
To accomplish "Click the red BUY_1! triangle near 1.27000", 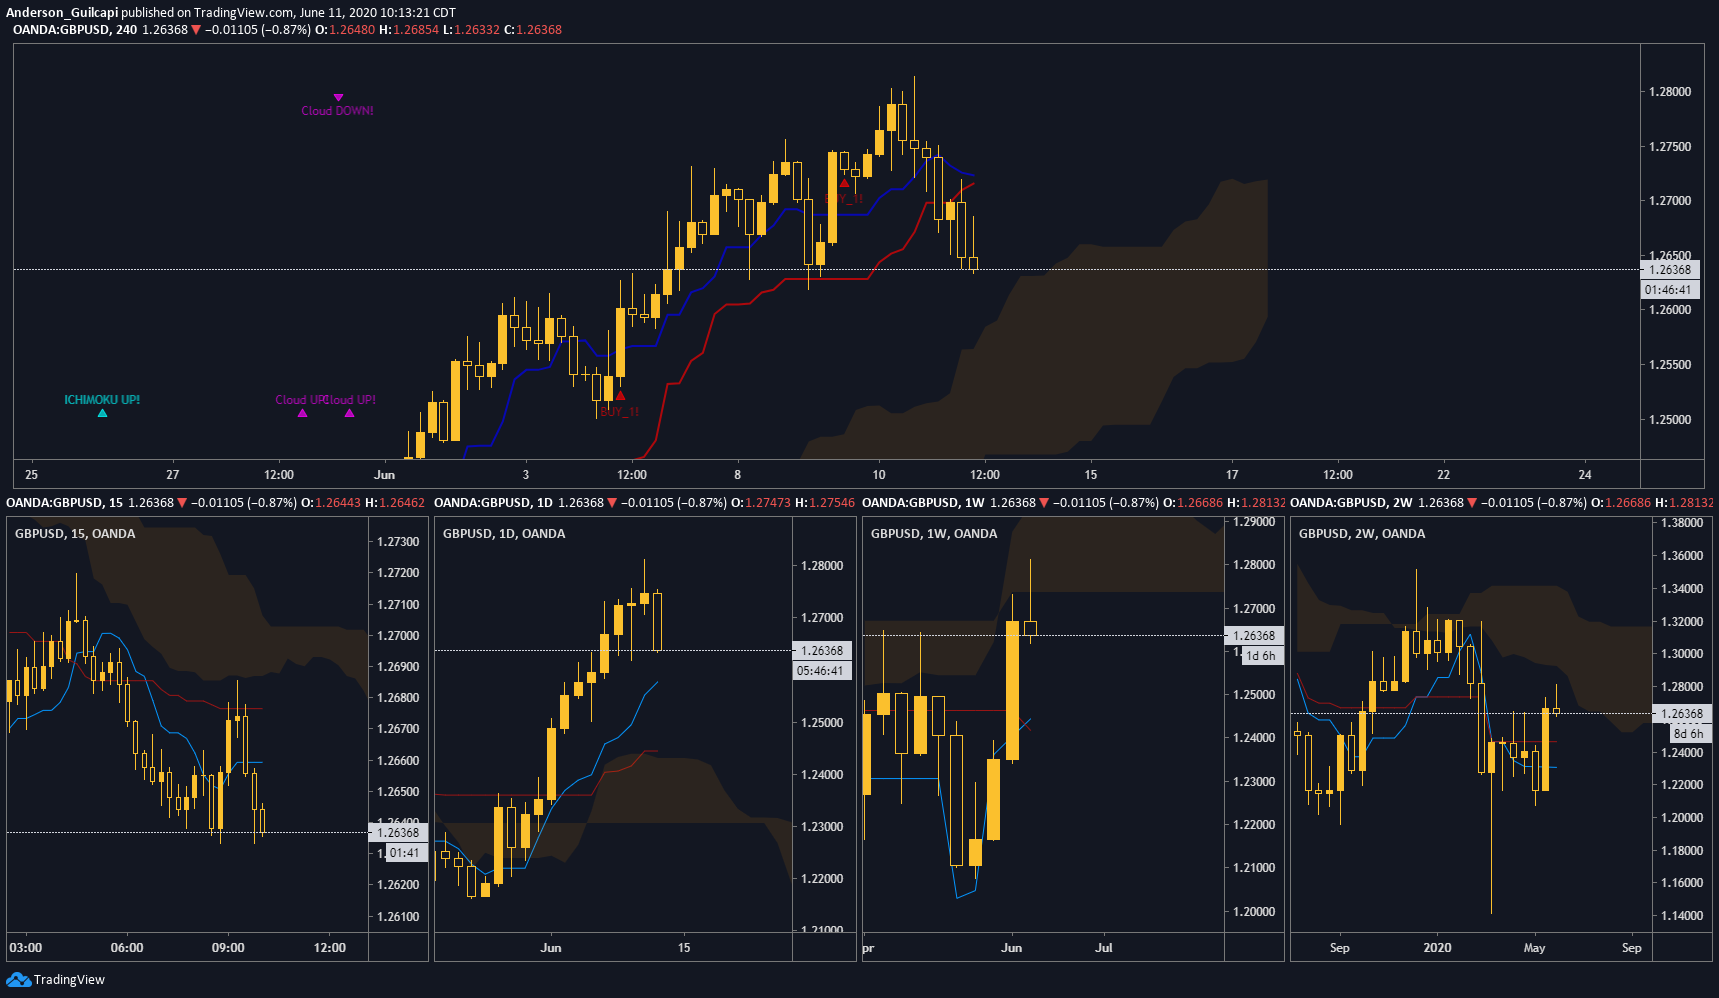I will [x=844, y=183].
